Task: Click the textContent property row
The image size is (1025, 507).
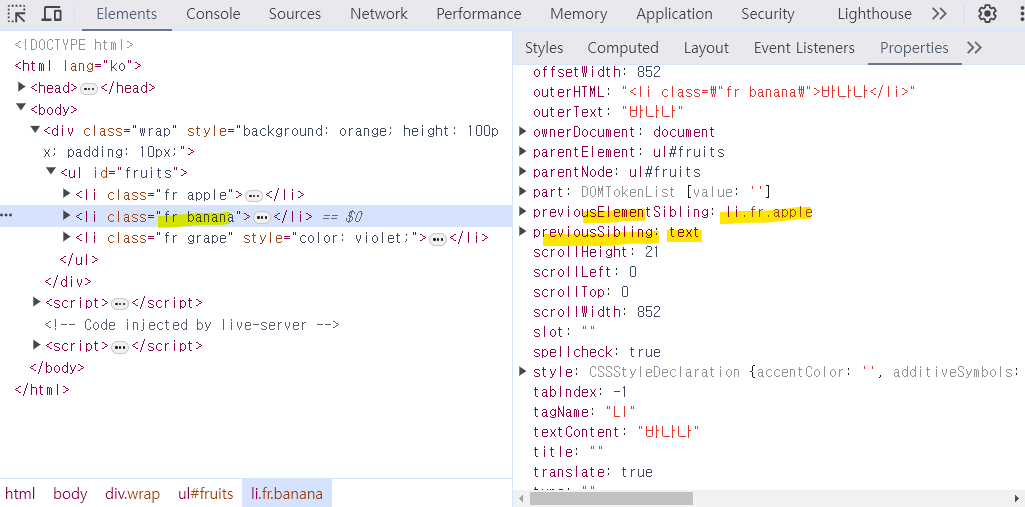Action: (x=616, y=433)
